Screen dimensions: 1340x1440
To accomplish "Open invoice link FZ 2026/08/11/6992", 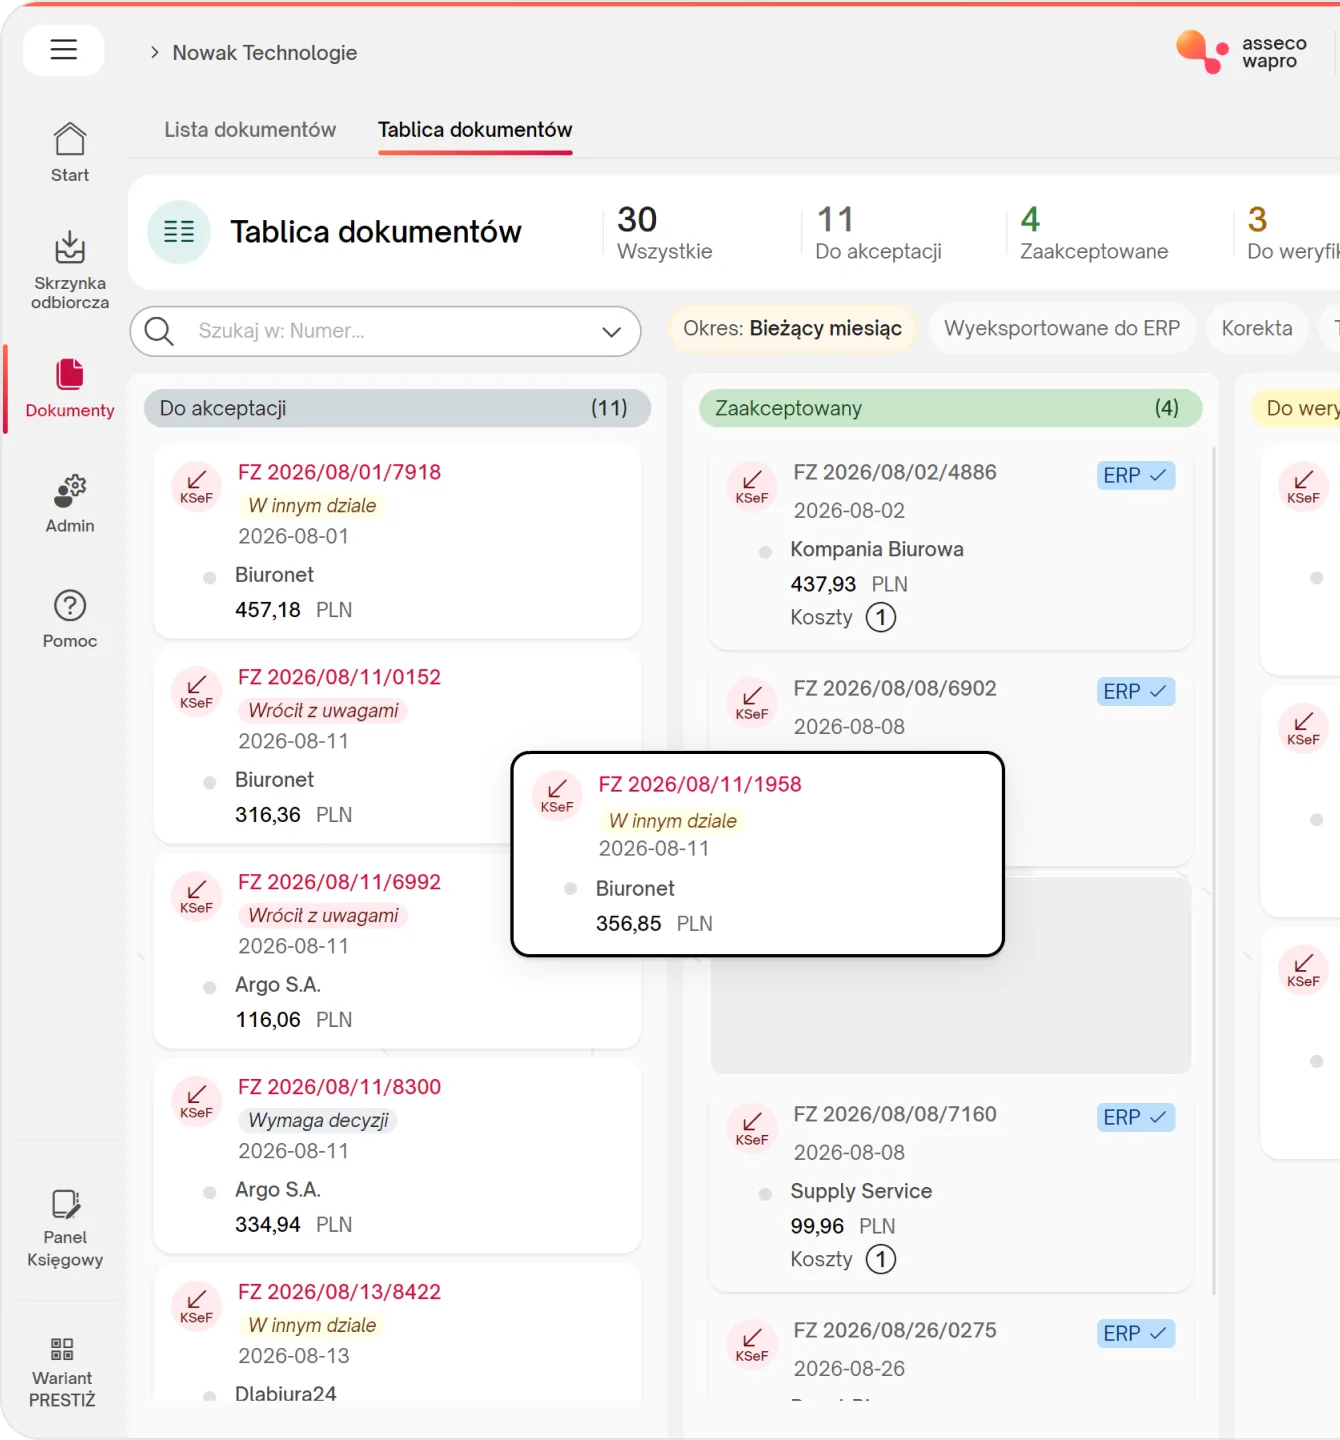I will point(339,882).
